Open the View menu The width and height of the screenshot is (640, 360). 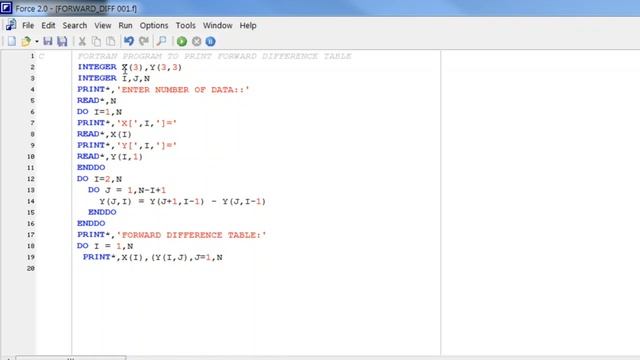click(x=103, y=25)
